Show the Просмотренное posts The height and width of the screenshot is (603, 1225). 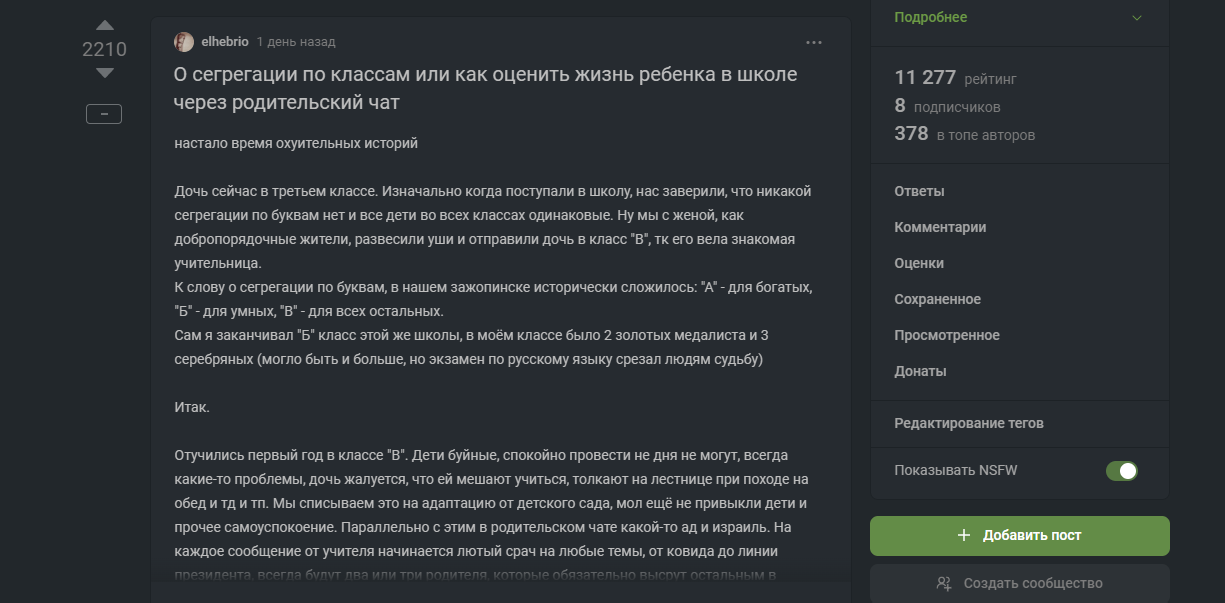tap(946, 335)
